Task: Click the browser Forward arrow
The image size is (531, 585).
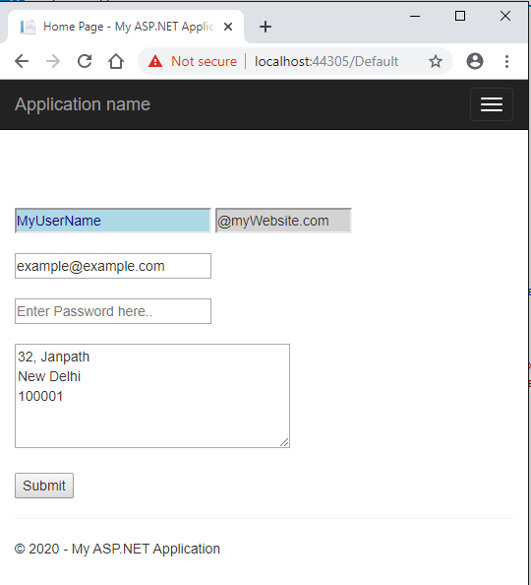Action: click(x=53, y=61)
